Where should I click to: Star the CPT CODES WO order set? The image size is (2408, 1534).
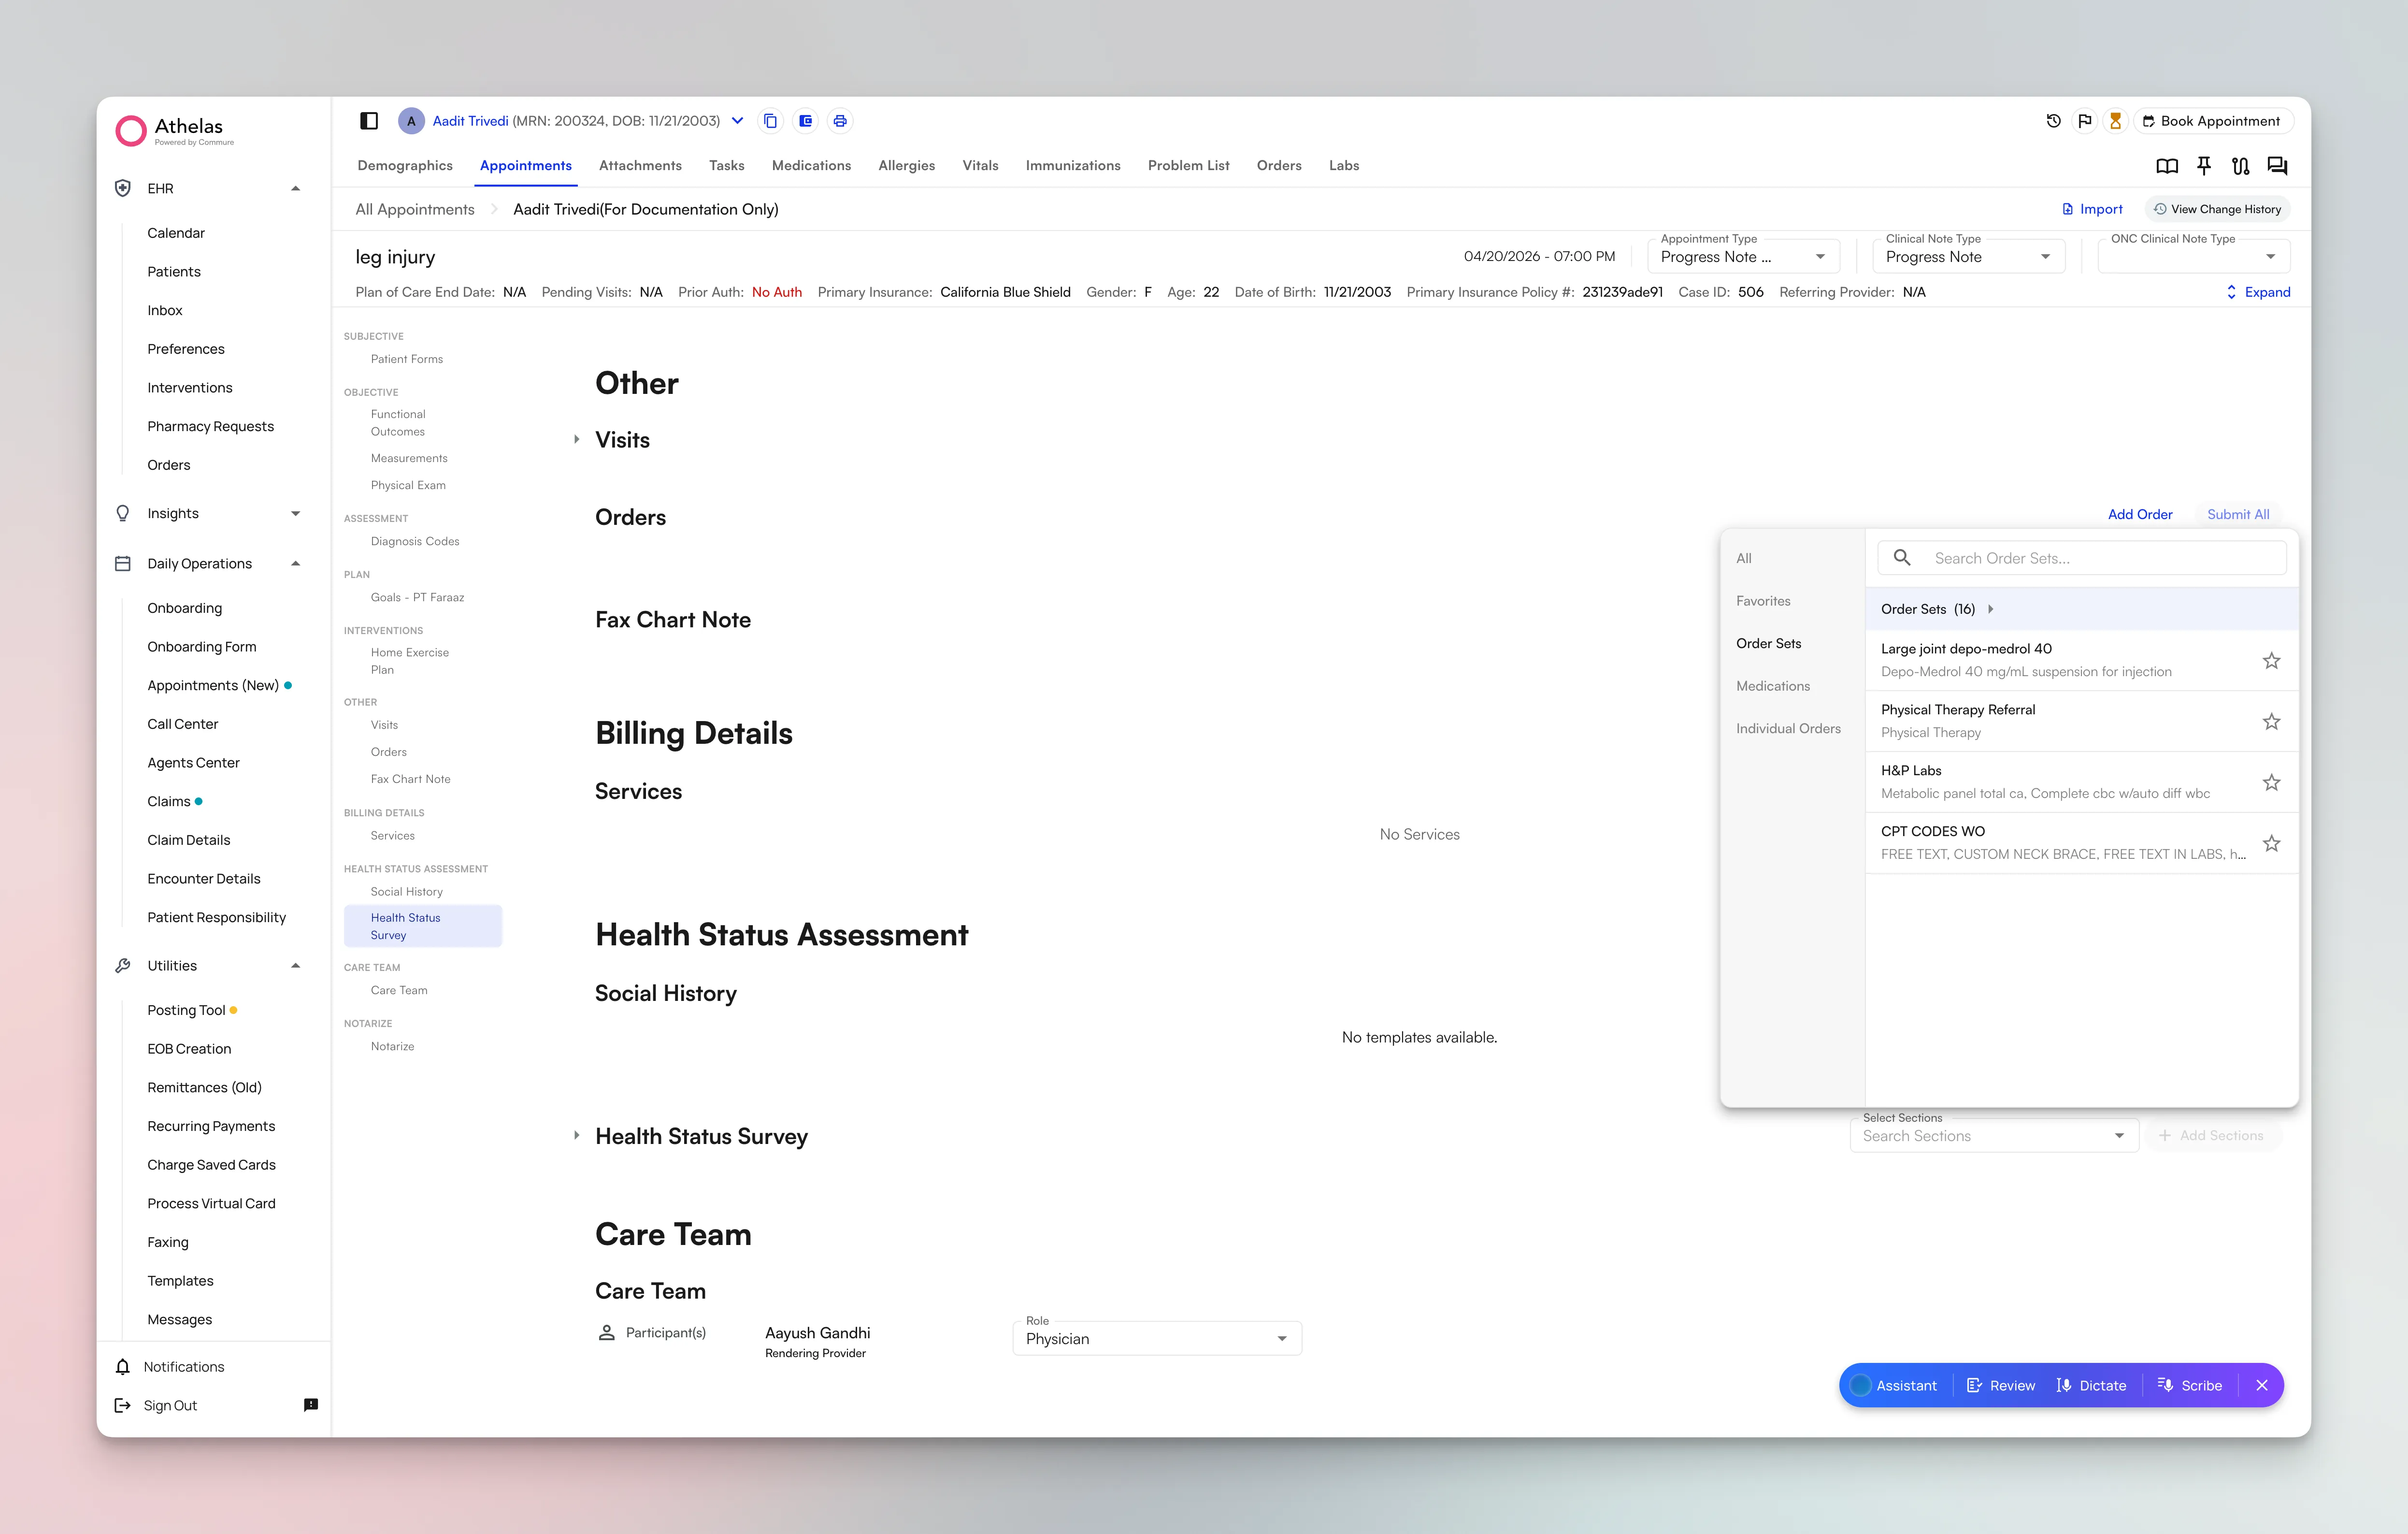click(x=2271, y=844)
